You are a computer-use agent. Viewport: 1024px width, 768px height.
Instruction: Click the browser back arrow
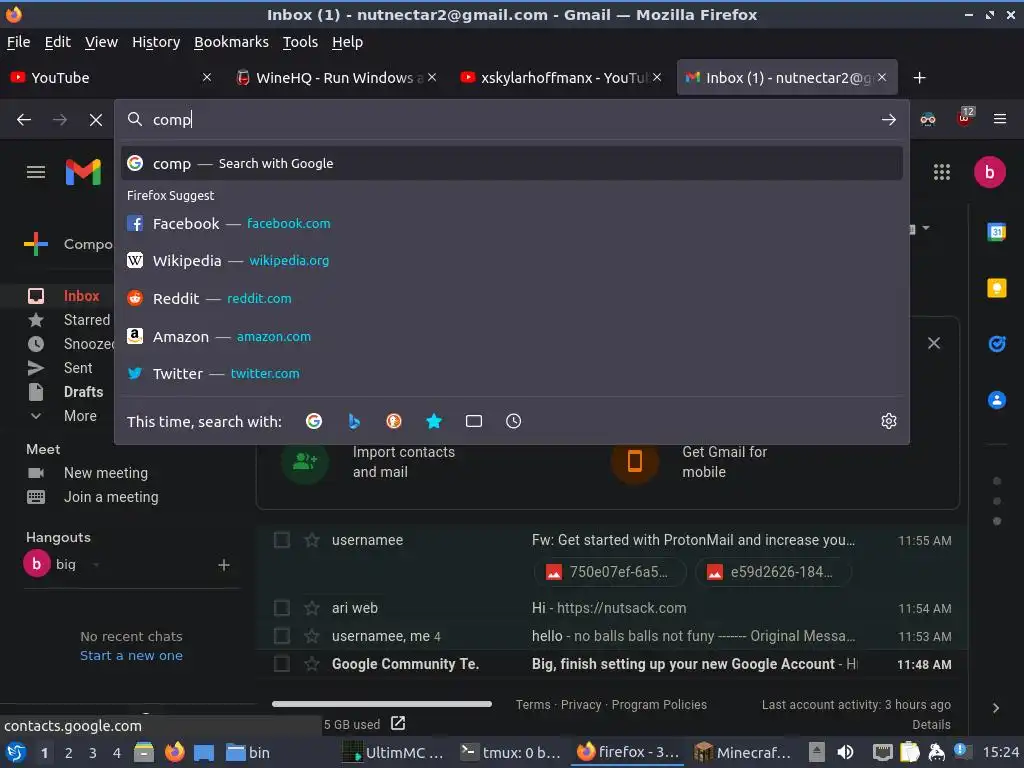(x=24, y=120)
